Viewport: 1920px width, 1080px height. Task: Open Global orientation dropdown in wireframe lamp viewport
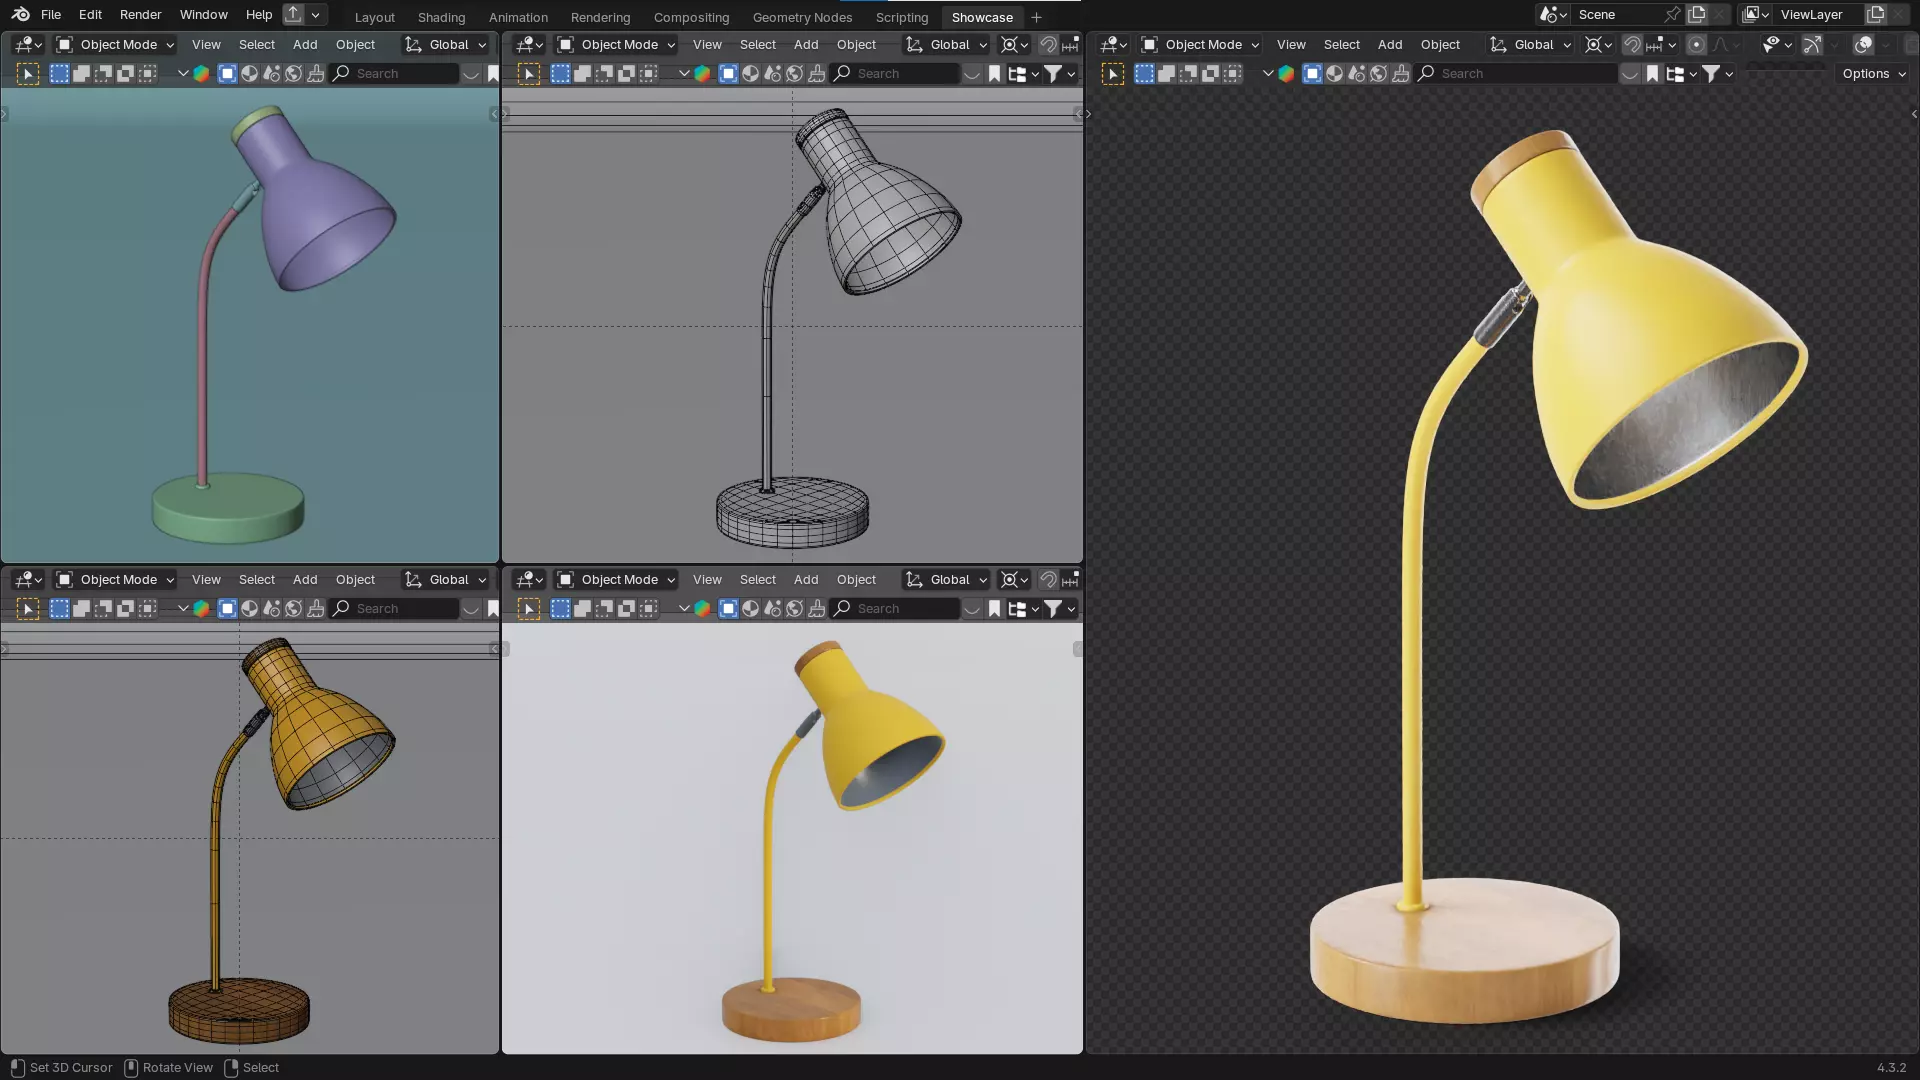(x=946, y=44)
